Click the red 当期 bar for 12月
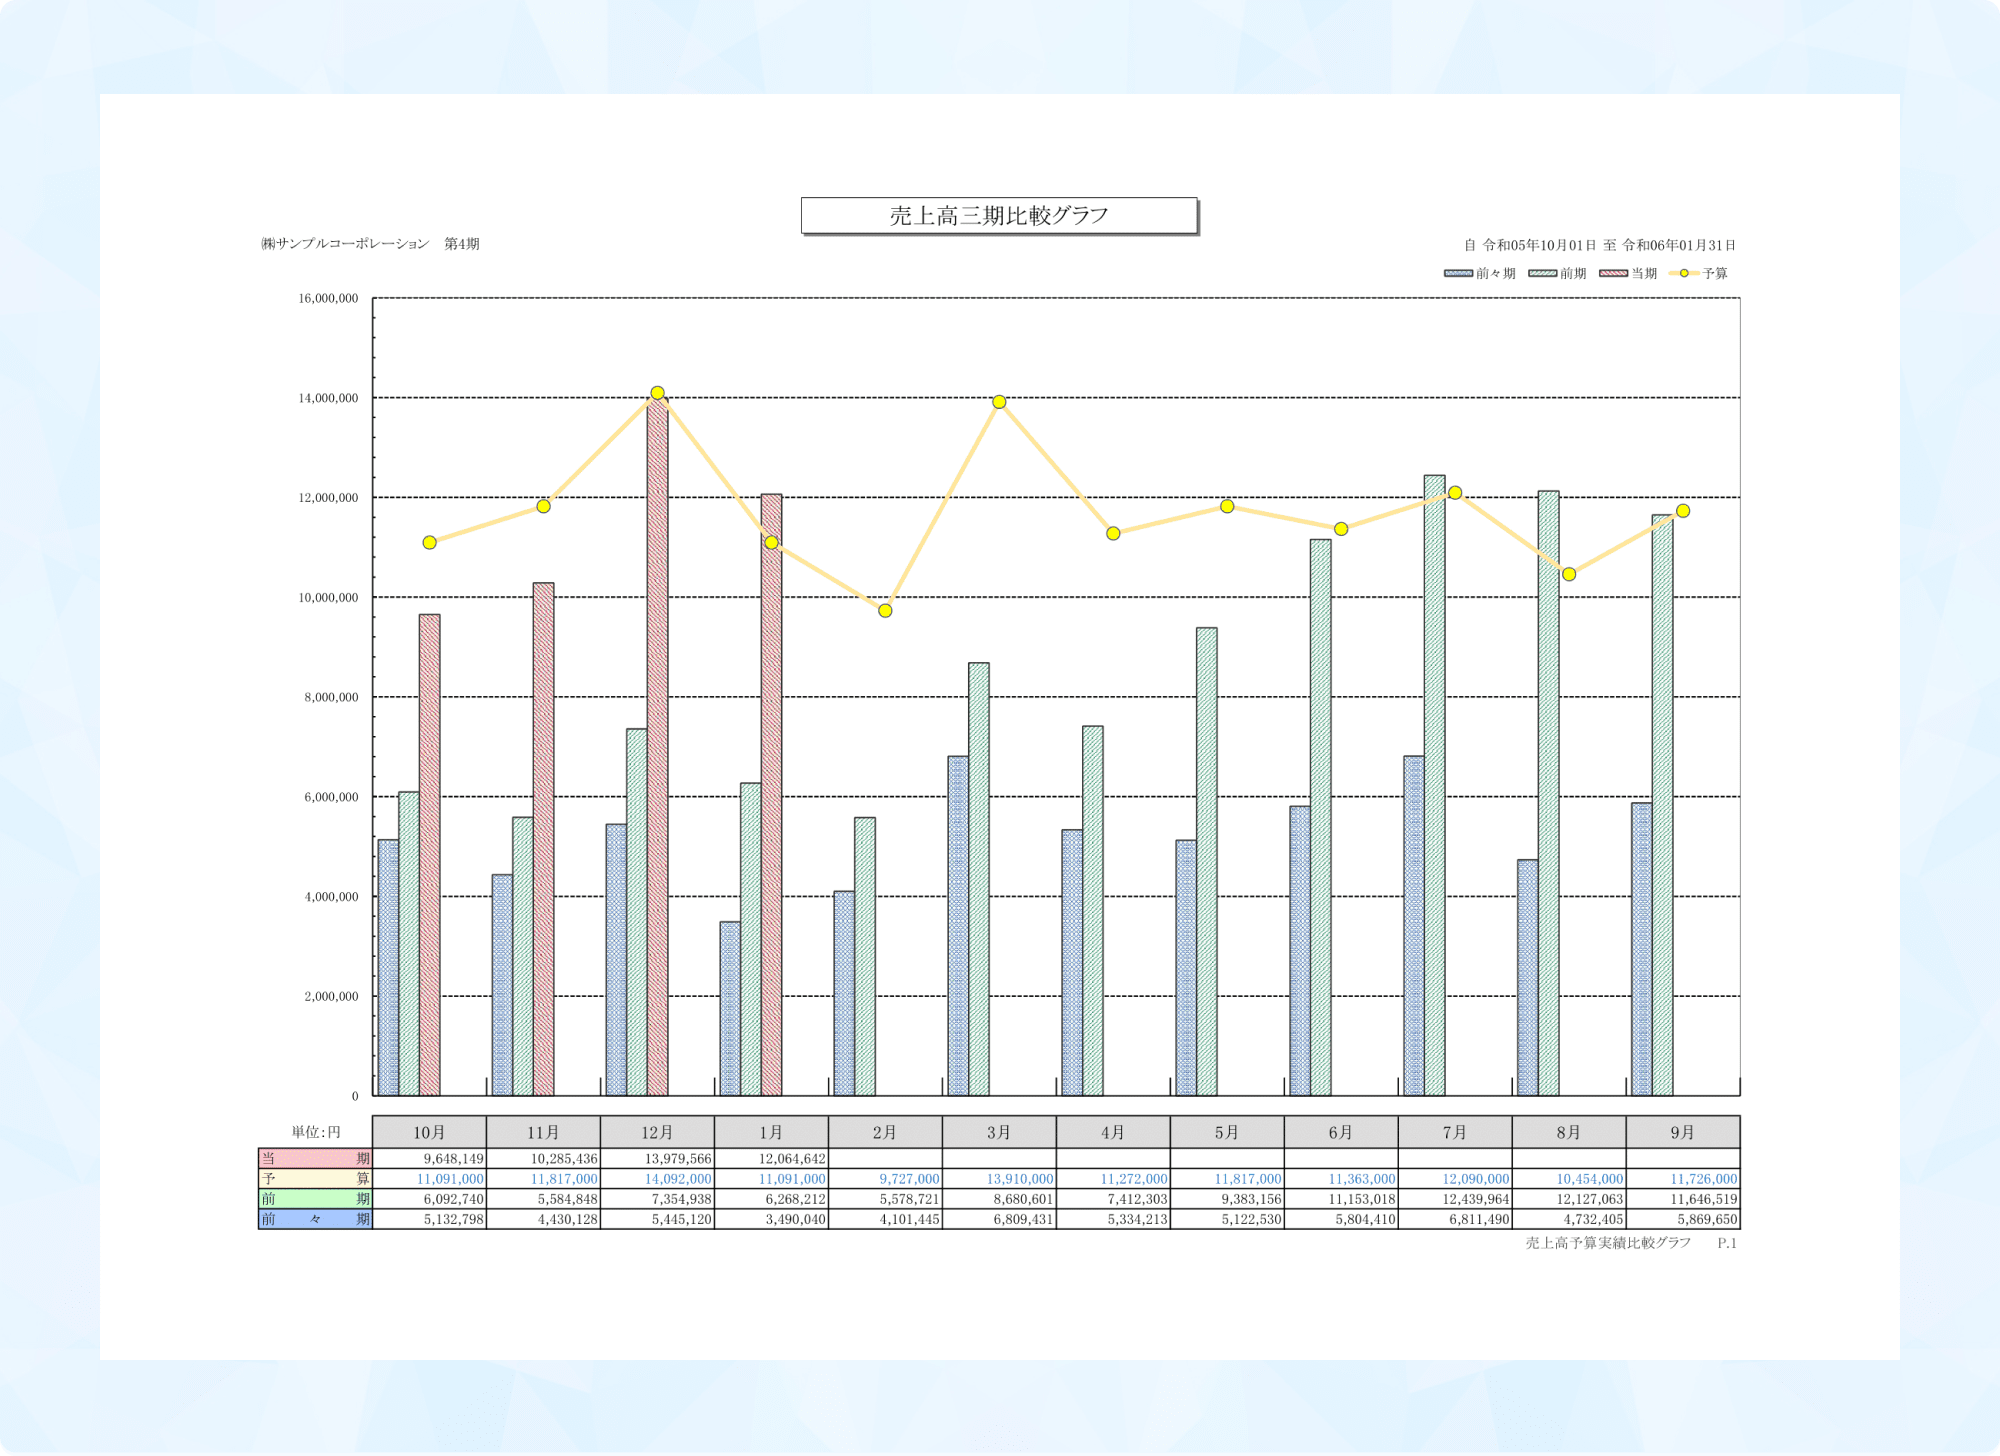2000x1456 pixels. (657, 747)
